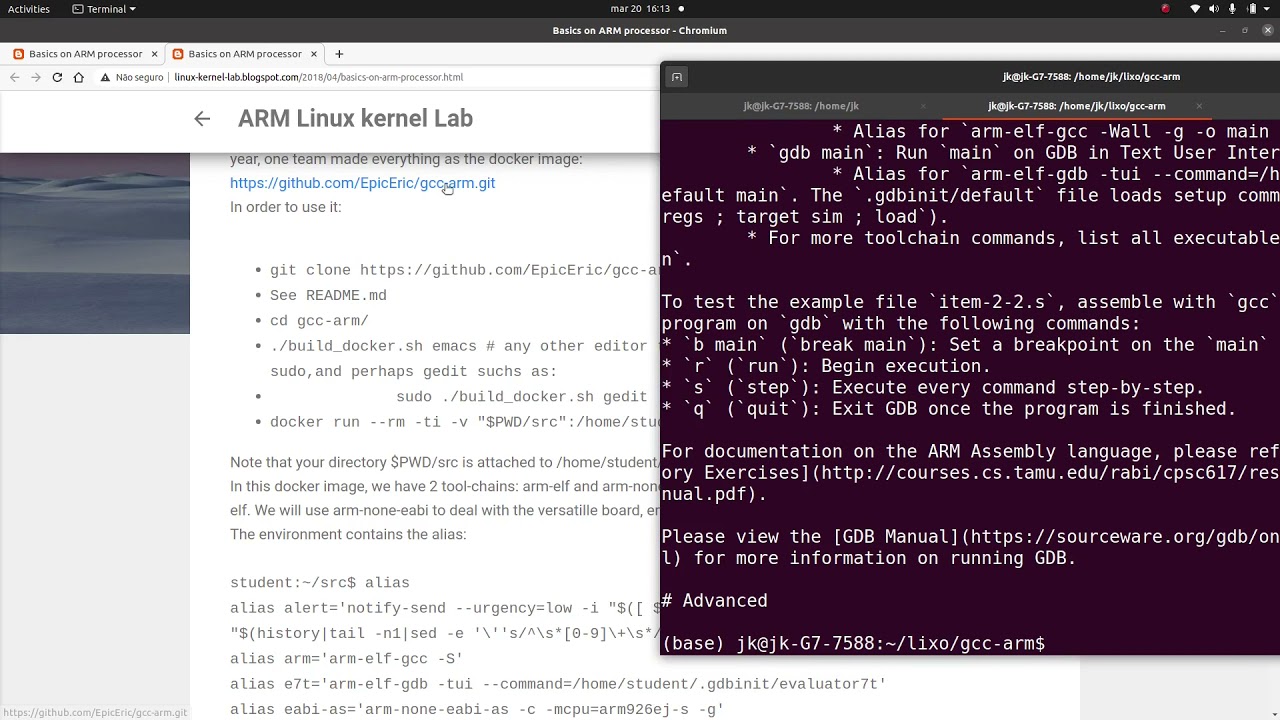Open the ARM Linux kernel Lab blog title
The height and width of the screenshot is (720, 1280).
click(355, 118)
